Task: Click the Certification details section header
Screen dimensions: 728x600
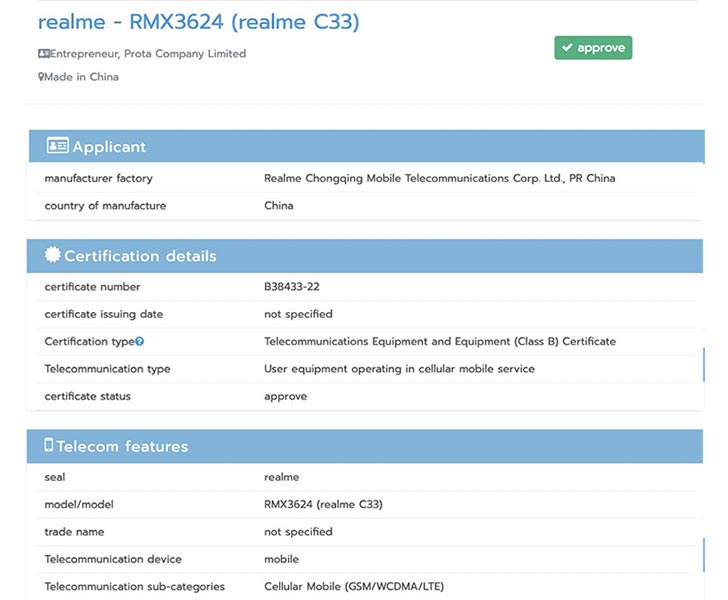Action: (365, 256)
